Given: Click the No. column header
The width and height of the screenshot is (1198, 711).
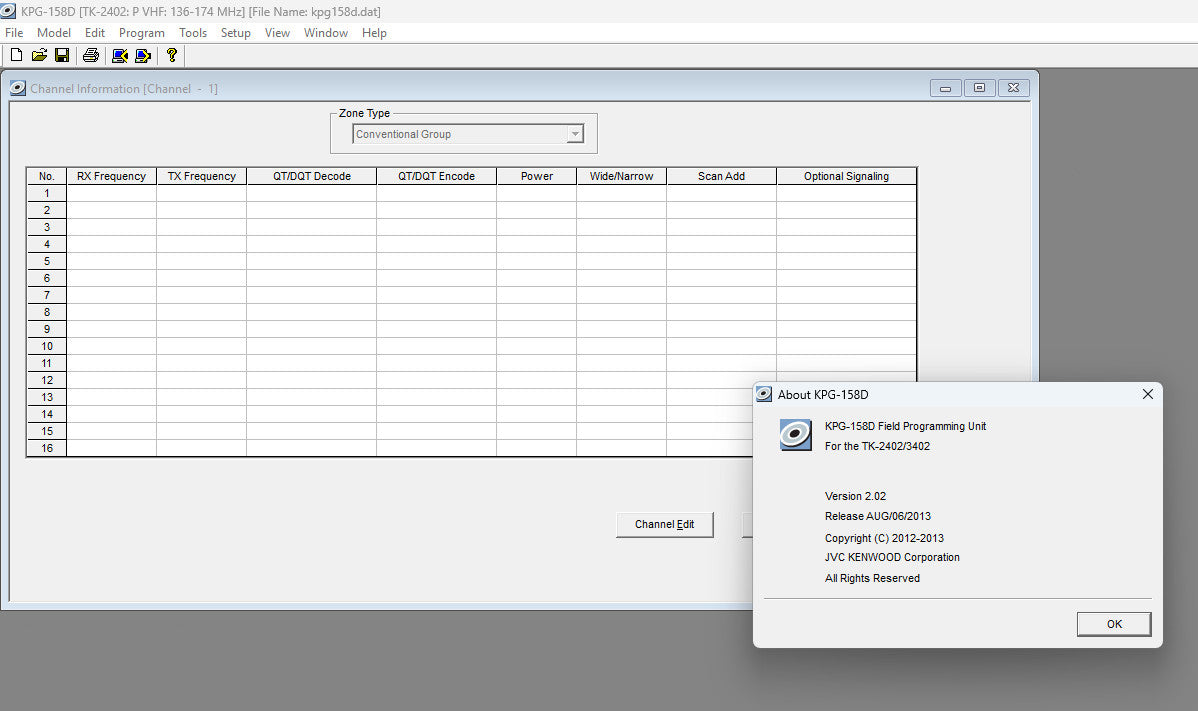Looking at the screenshot, I should 47,176.
